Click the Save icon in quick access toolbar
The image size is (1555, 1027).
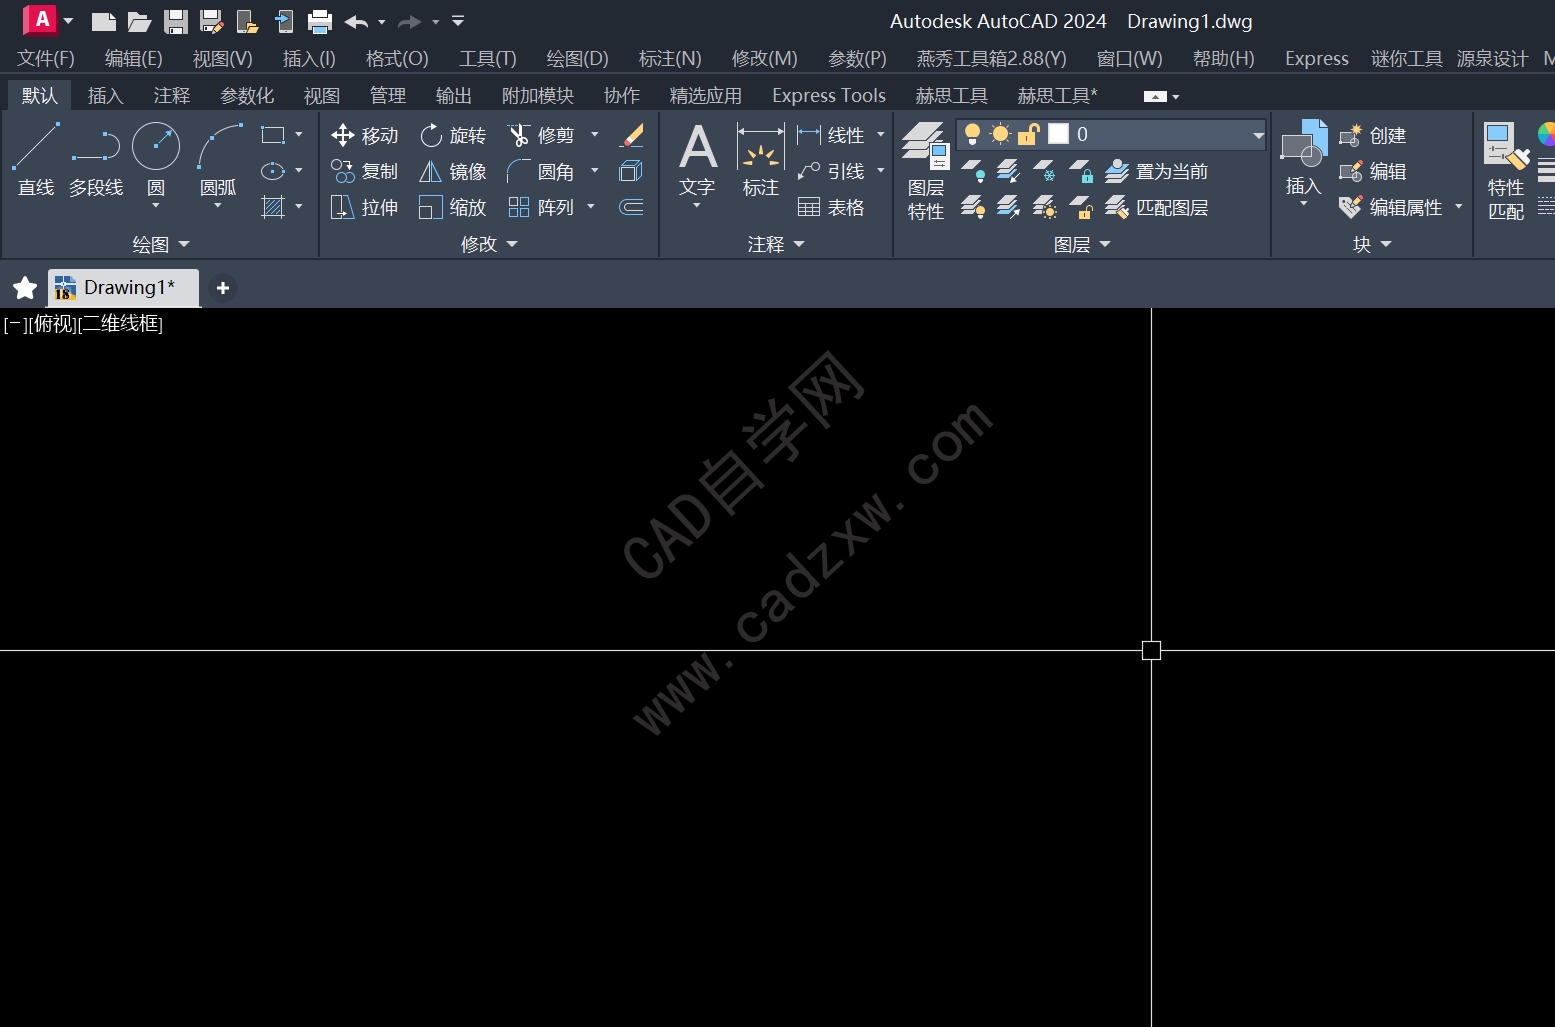[x=176, y=21]
